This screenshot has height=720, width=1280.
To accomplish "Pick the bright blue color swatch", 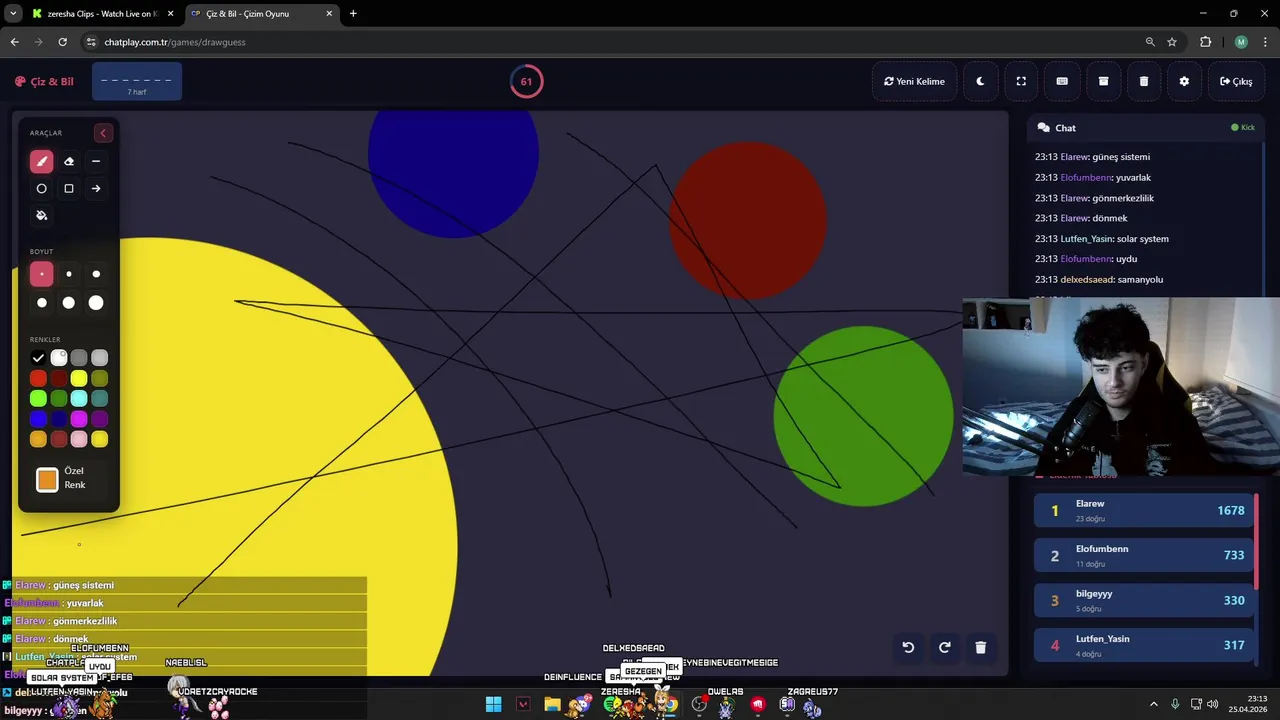I will (38, 419).
